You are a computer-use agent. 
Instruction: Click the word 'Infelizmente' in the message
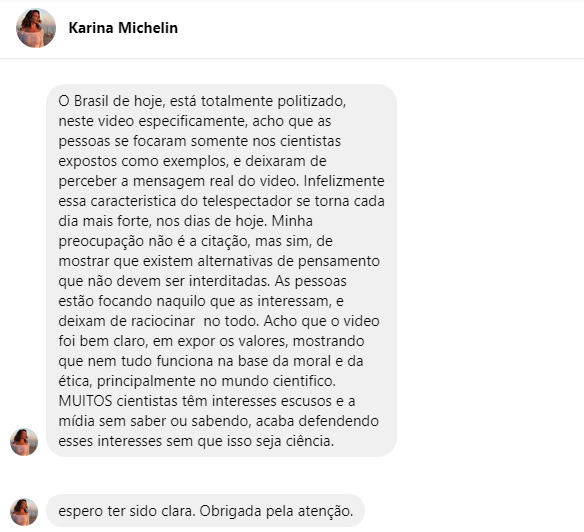(x=344, y=181)
